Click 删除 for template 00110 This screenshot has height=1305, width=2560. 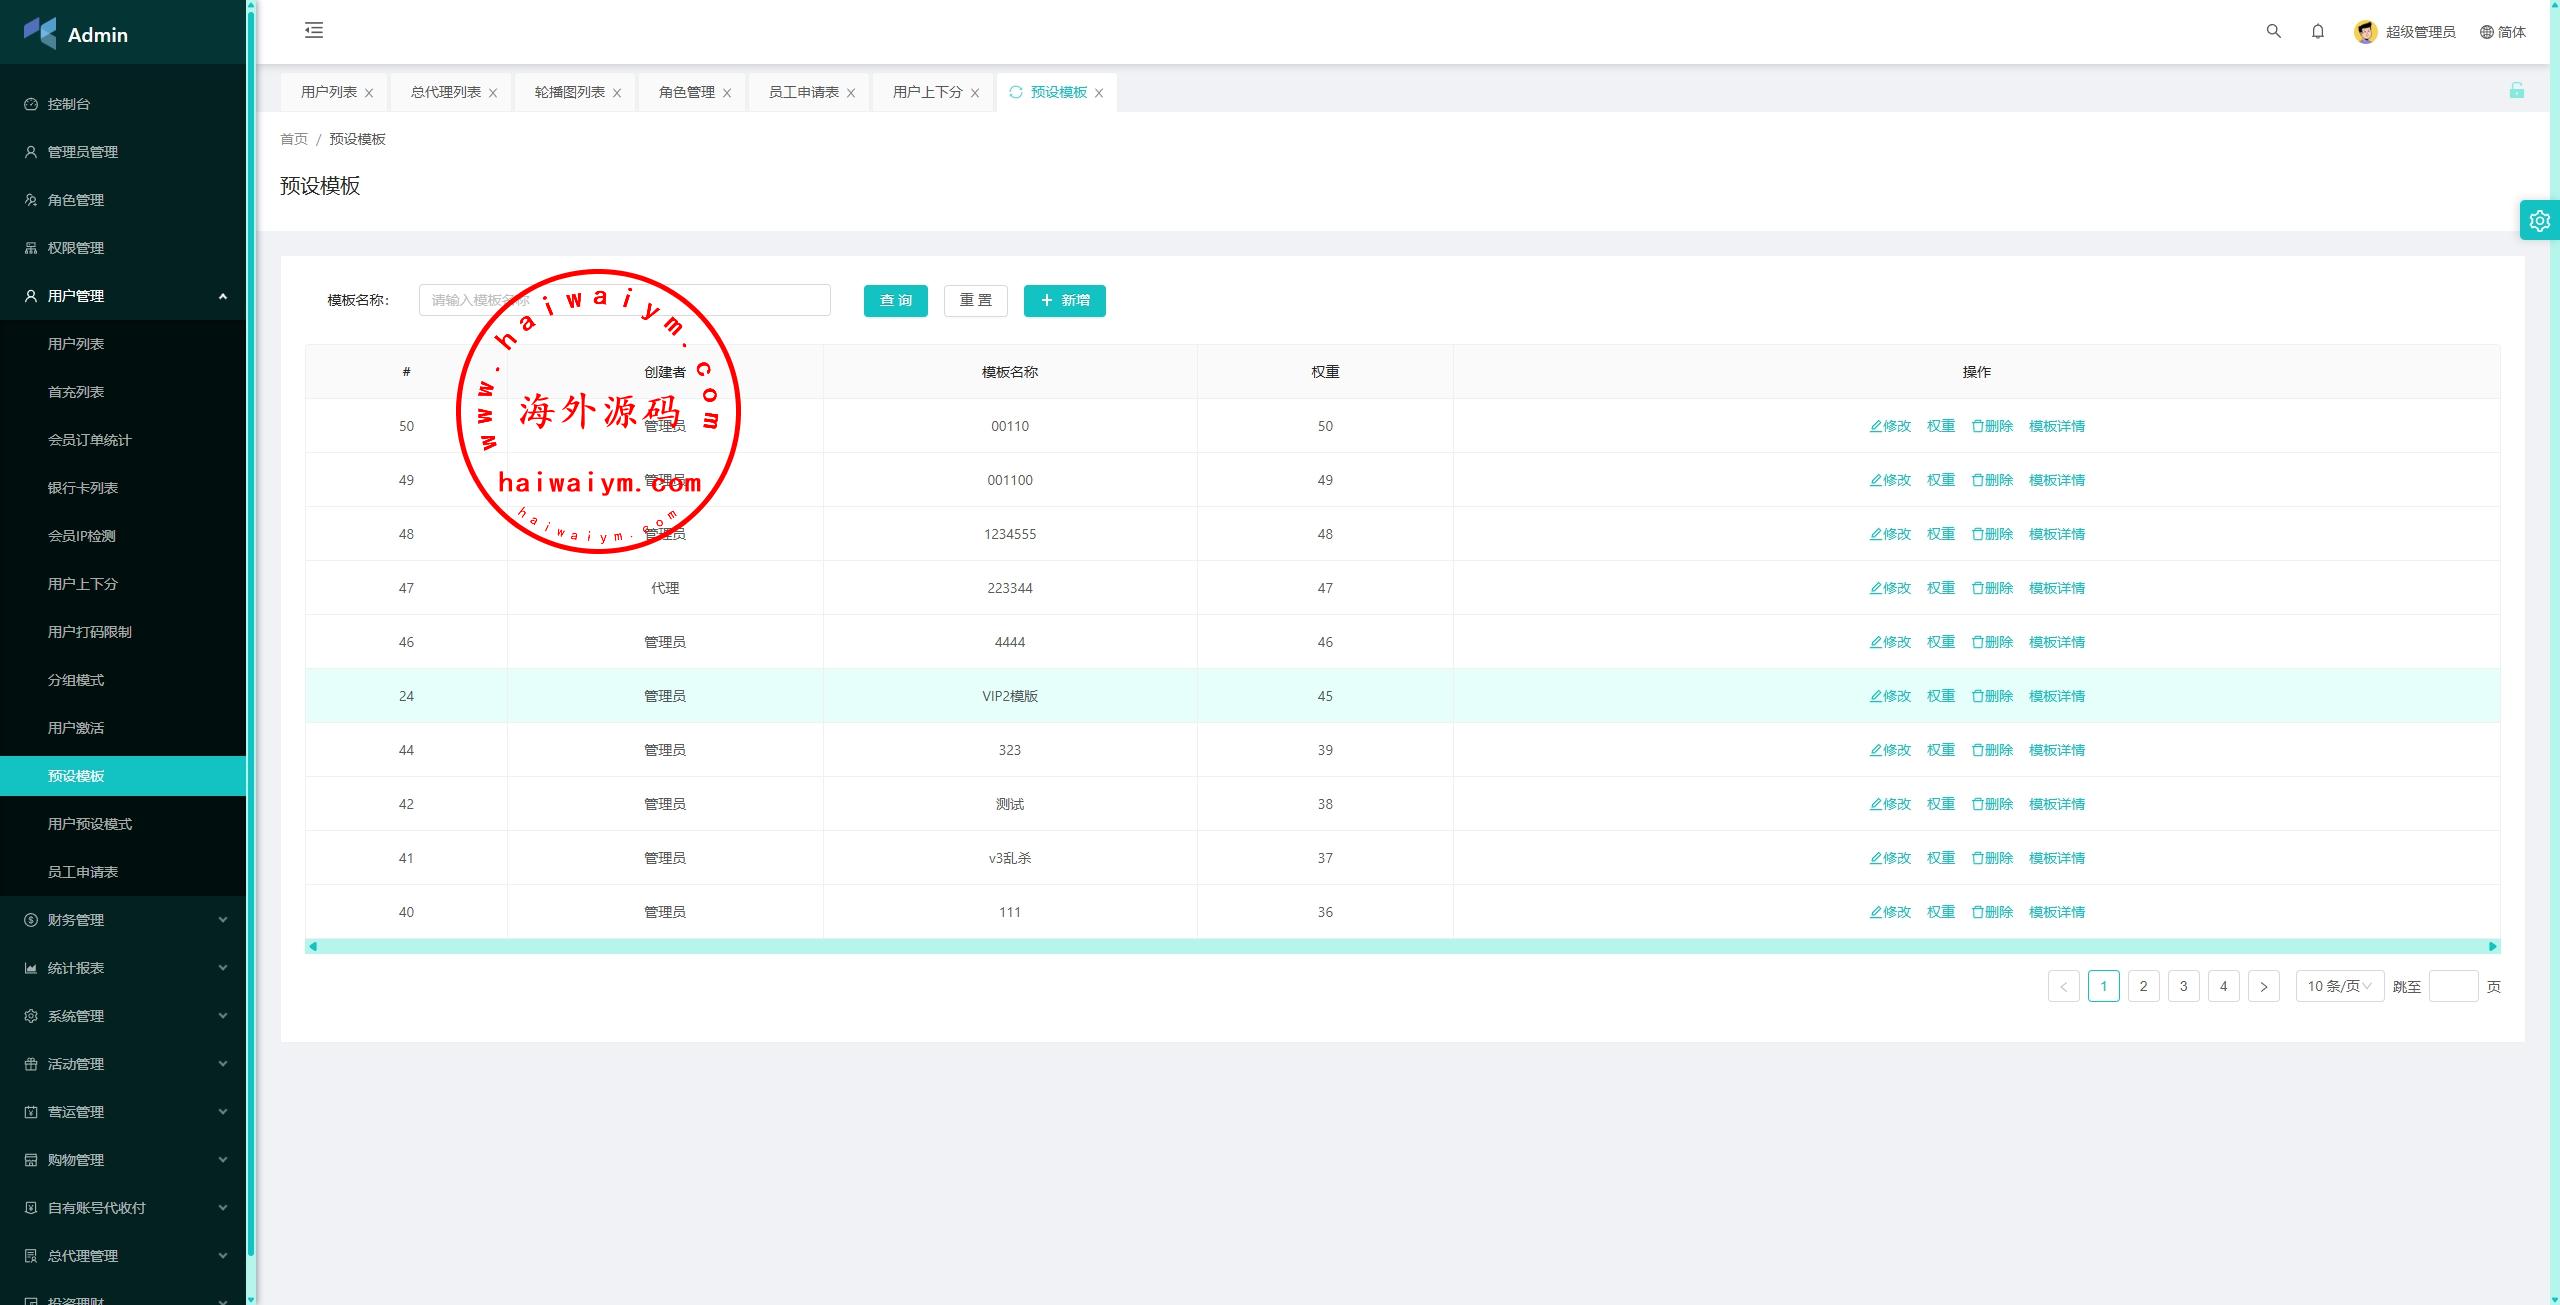1991,426
